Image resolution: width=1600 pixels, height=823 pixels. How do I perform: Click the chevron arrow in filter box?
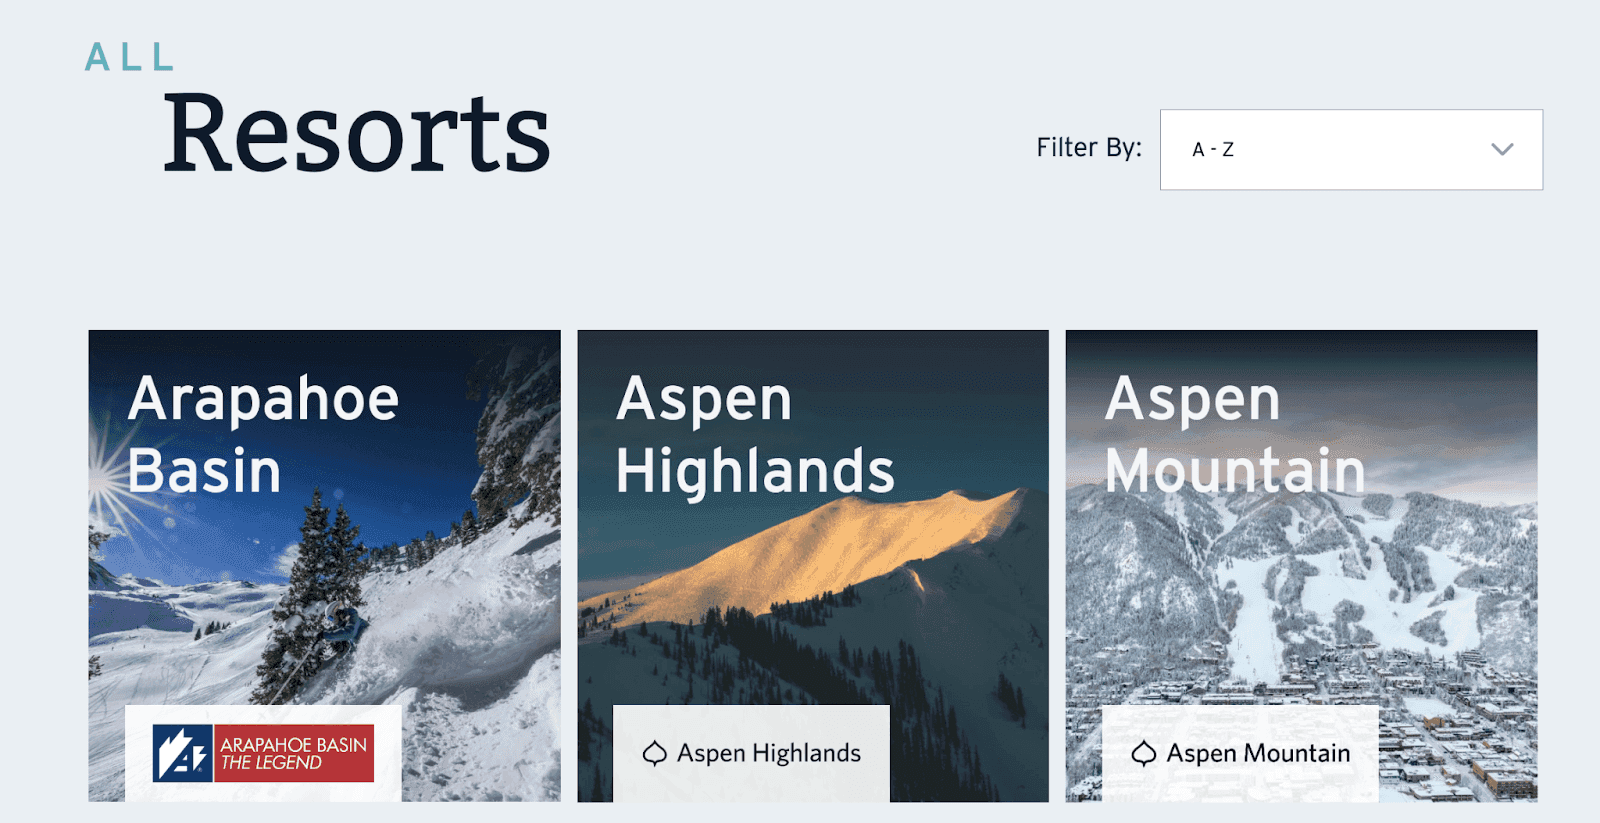click(1502, 150)
